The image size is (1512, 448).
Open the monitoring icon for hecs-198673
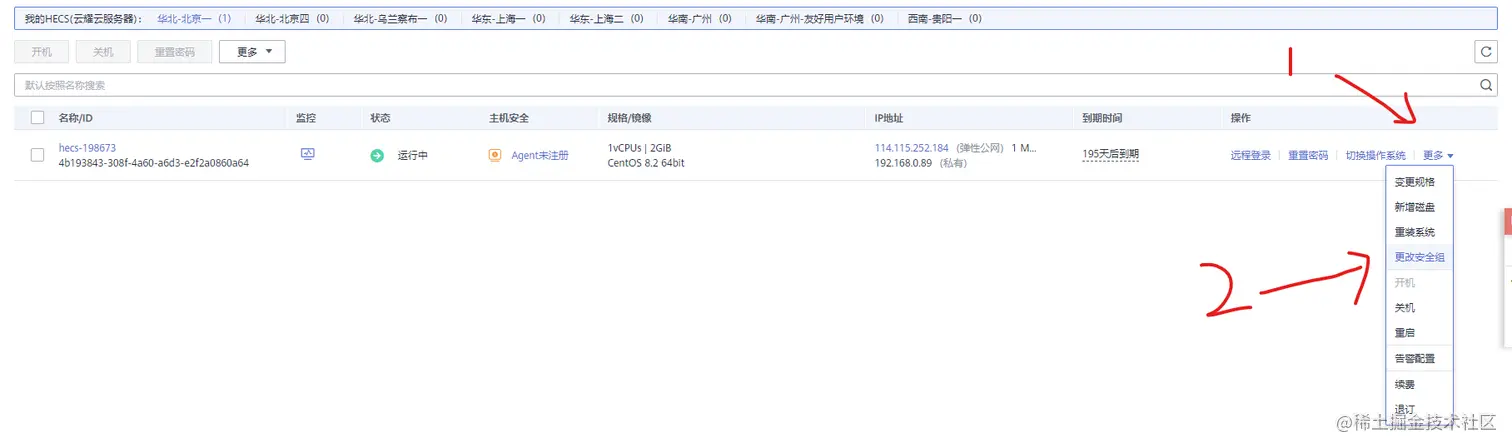click(x=308, y=155)
